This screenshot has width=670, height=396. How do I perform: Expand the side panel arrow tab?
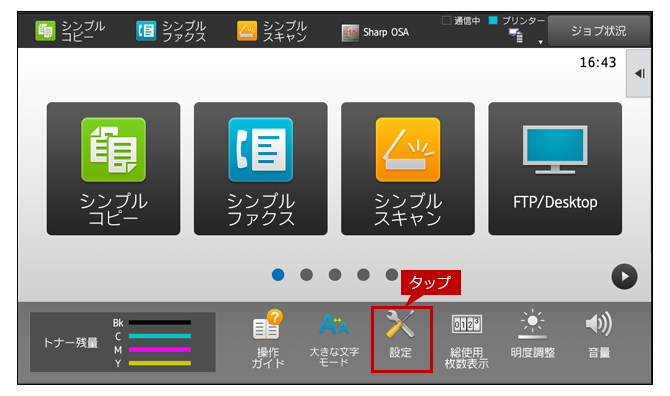pyautogui.click(x=639, y=73)
